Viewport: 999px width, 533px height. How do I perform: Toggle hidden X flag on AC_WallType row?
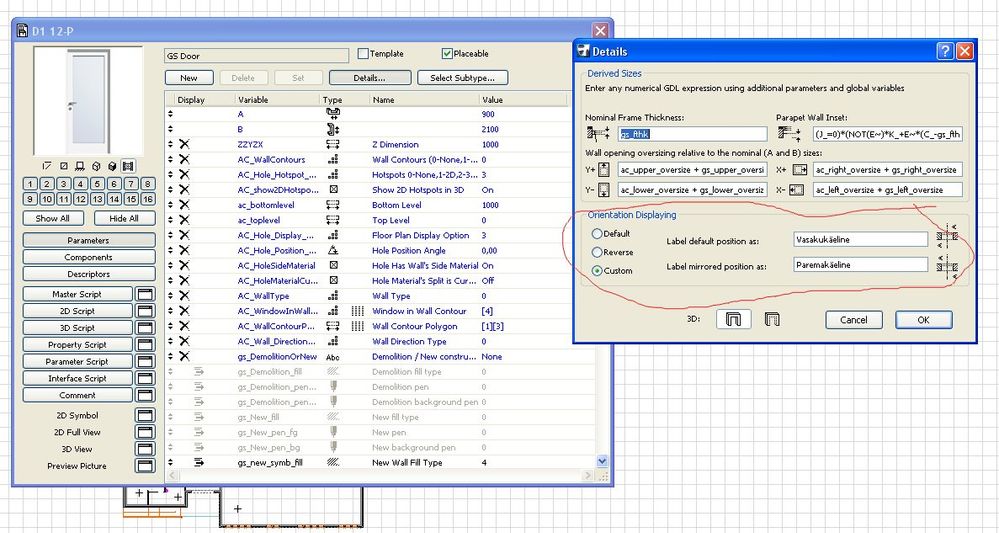coord(184,296)
